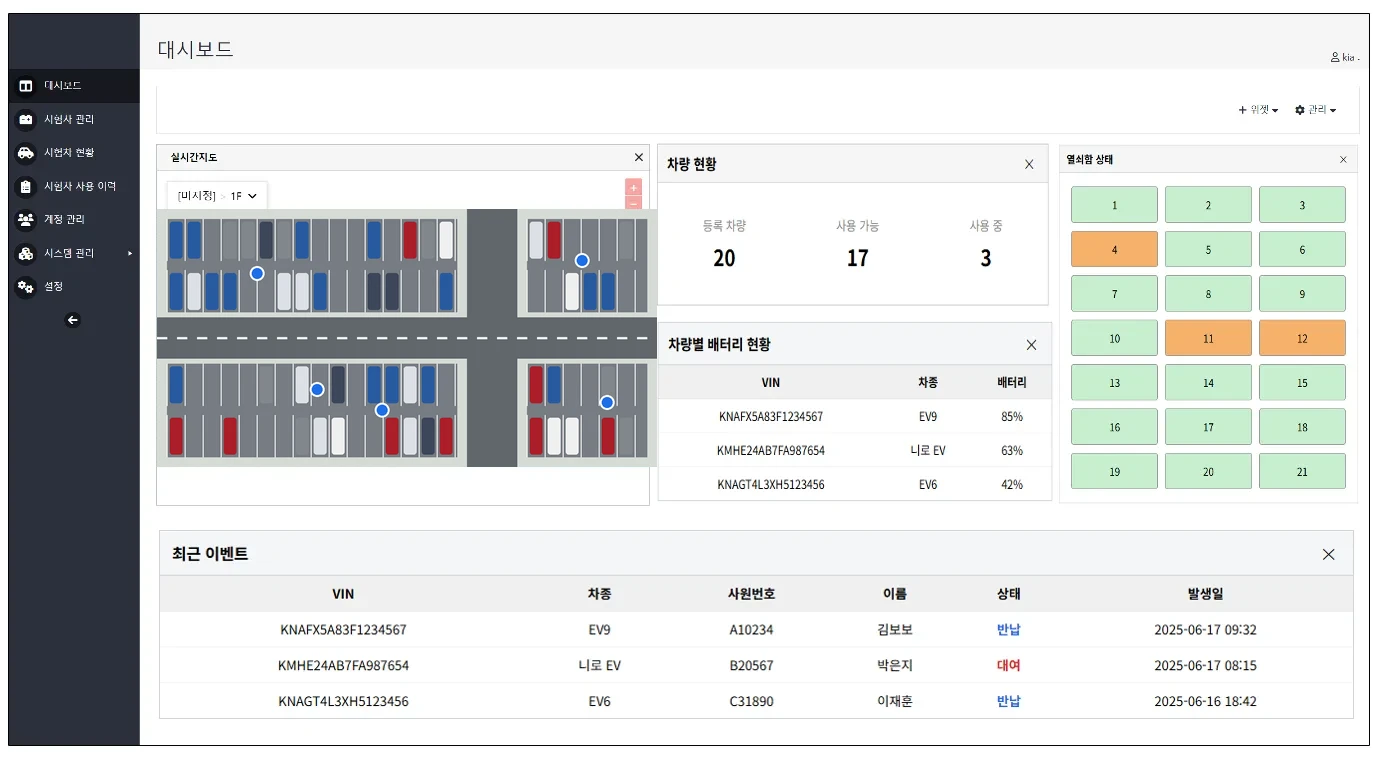
Task: Expand the 시스템 관리 submenu arrow
Action: (x=130, y=254)
